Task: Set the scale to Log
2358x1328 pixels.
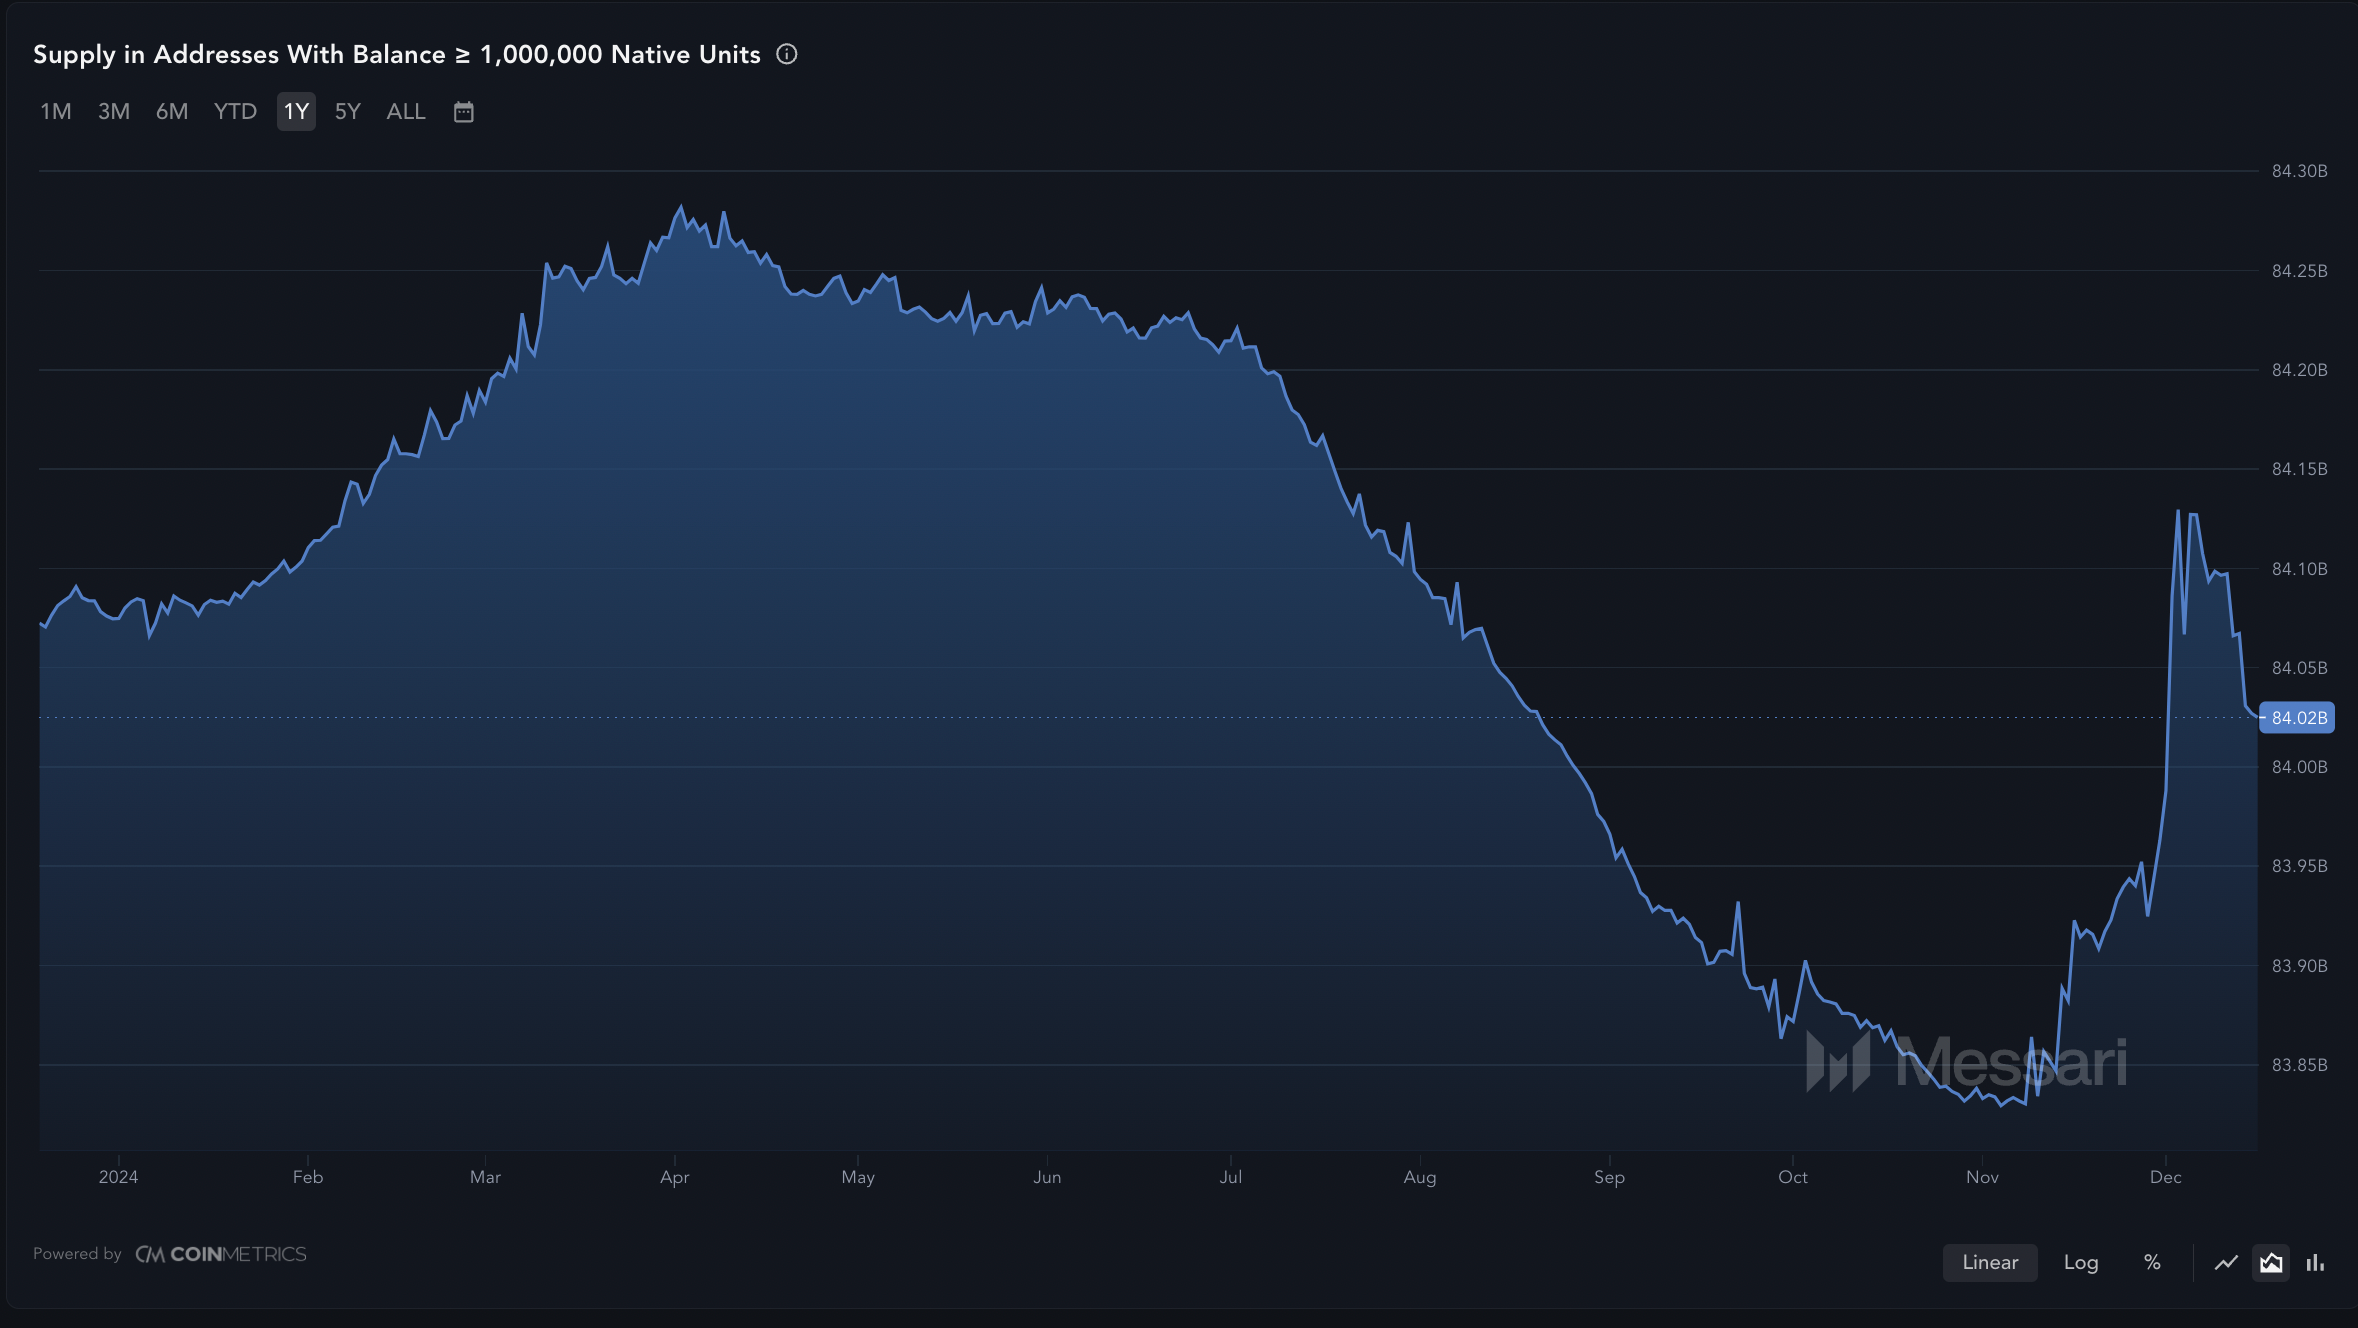Action: 2081,1263
